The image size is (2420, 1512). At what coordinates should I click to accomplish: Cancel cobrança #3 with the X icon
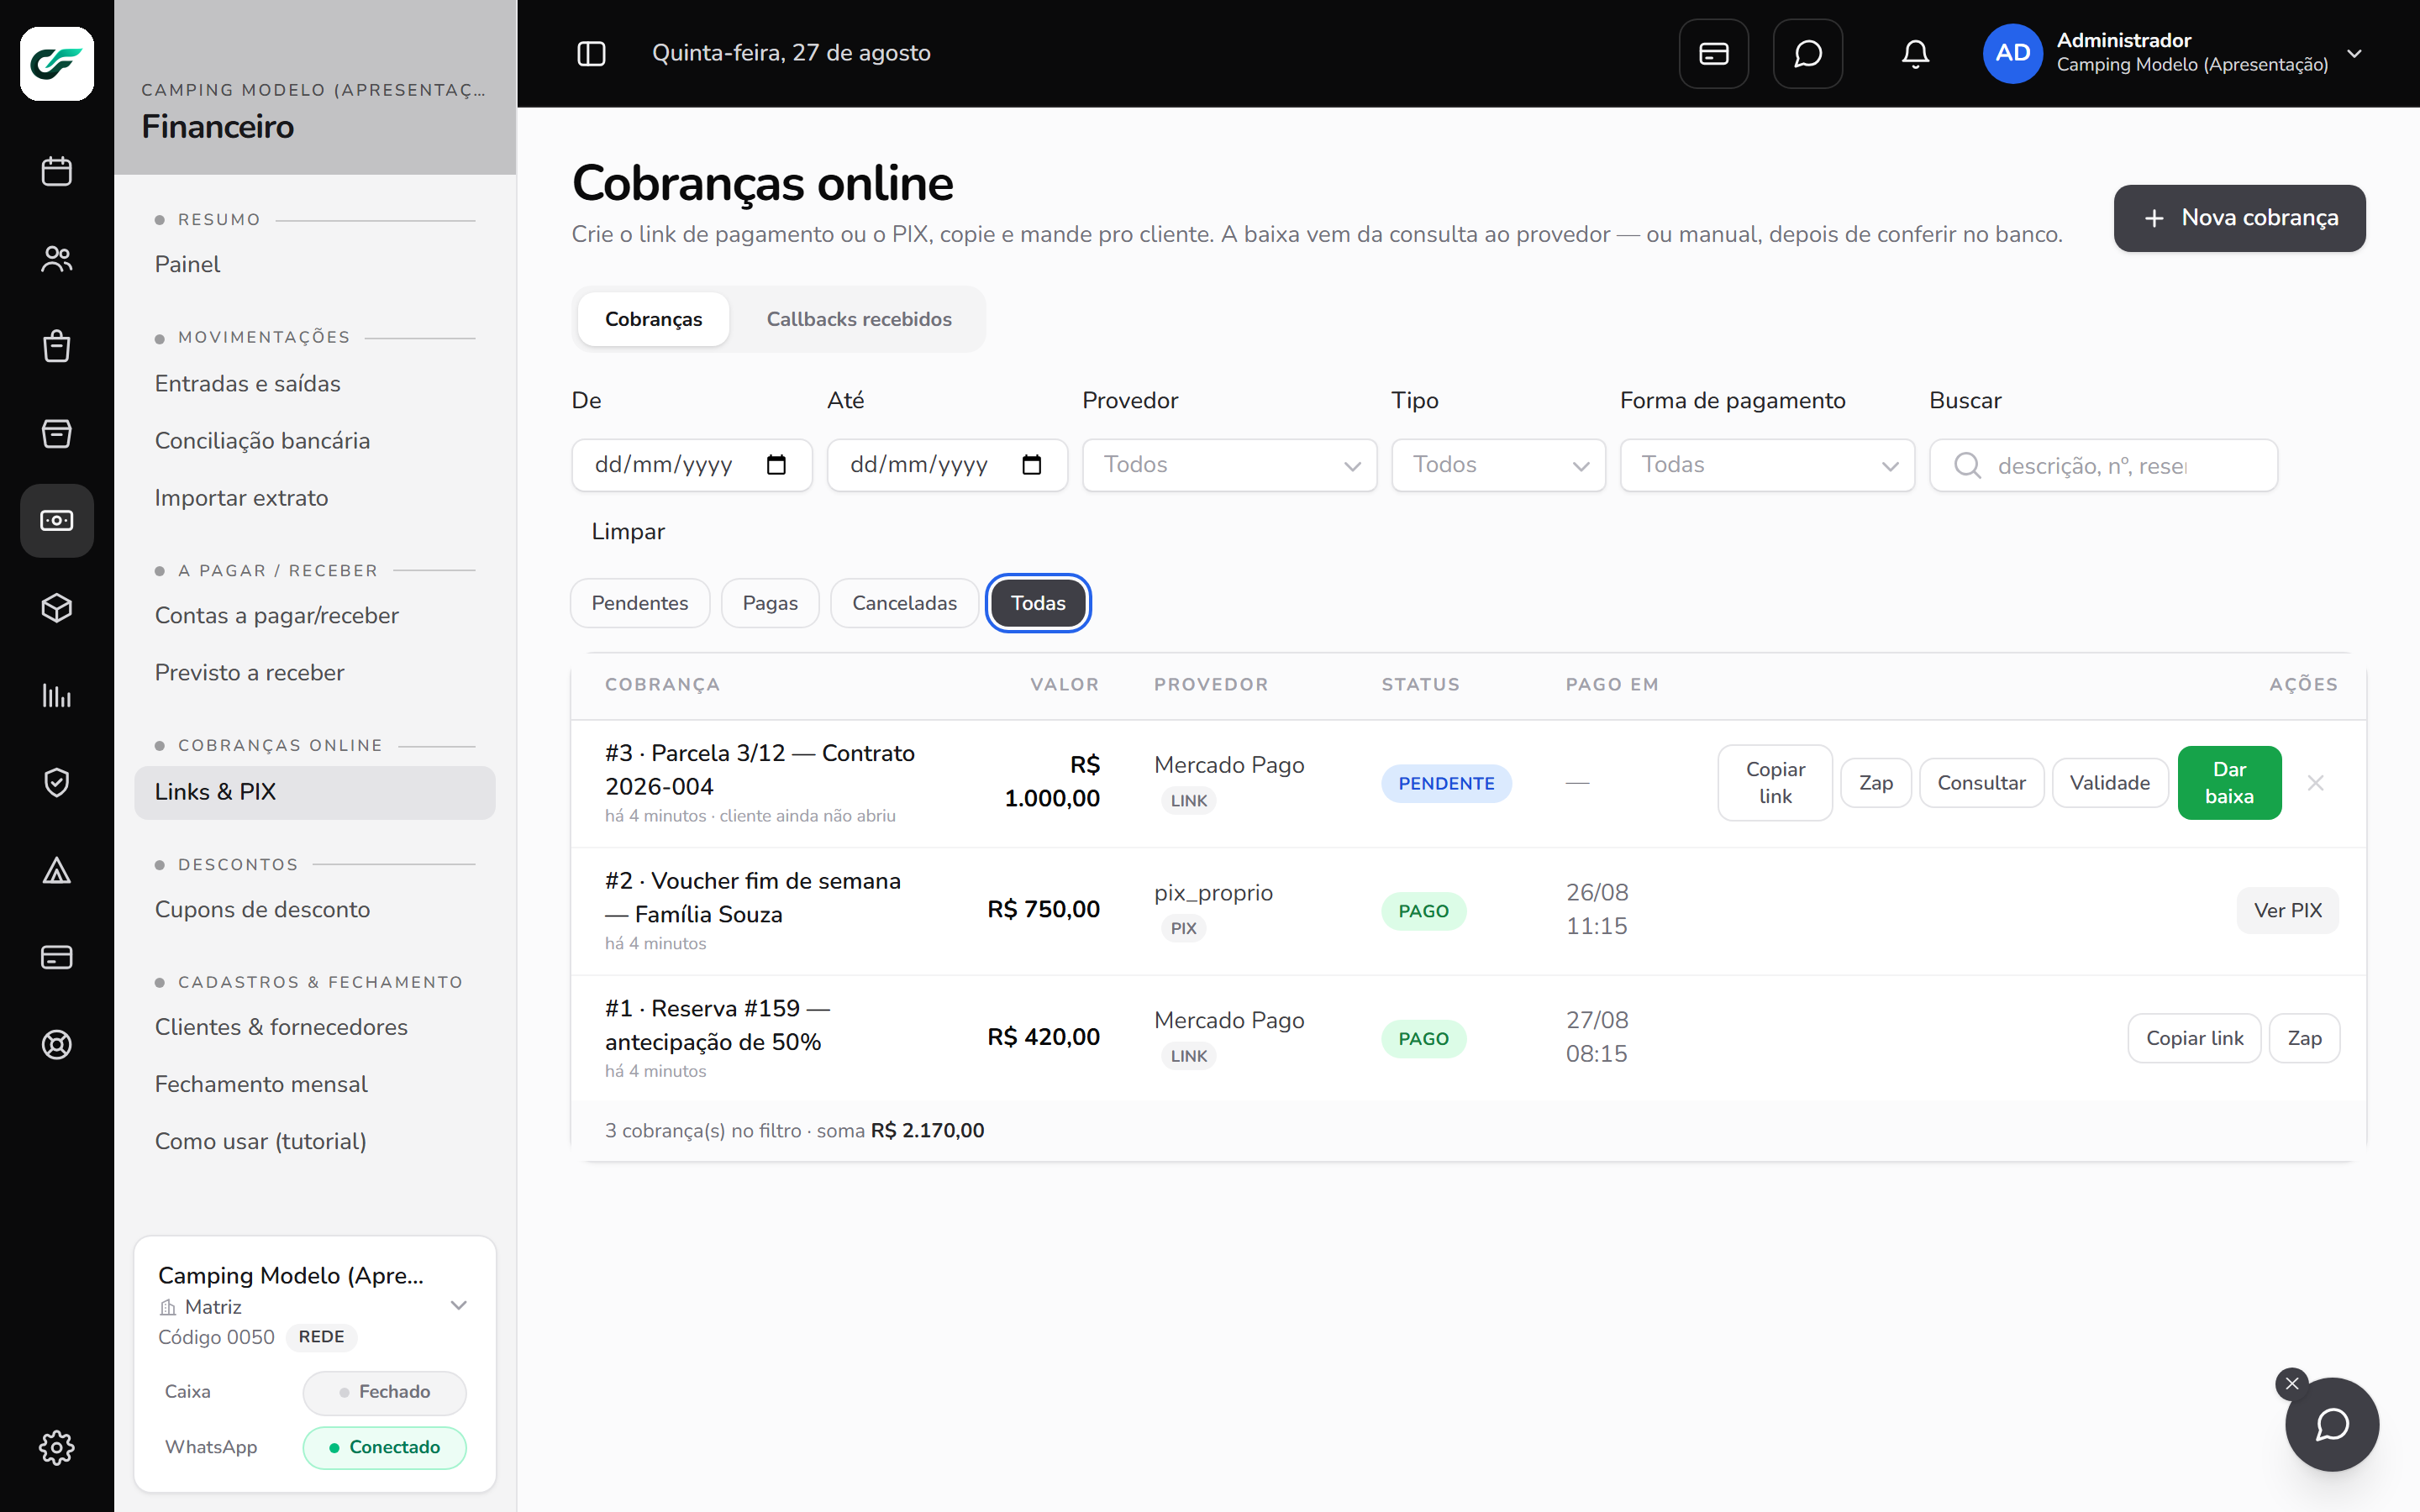coord(2315,783)
